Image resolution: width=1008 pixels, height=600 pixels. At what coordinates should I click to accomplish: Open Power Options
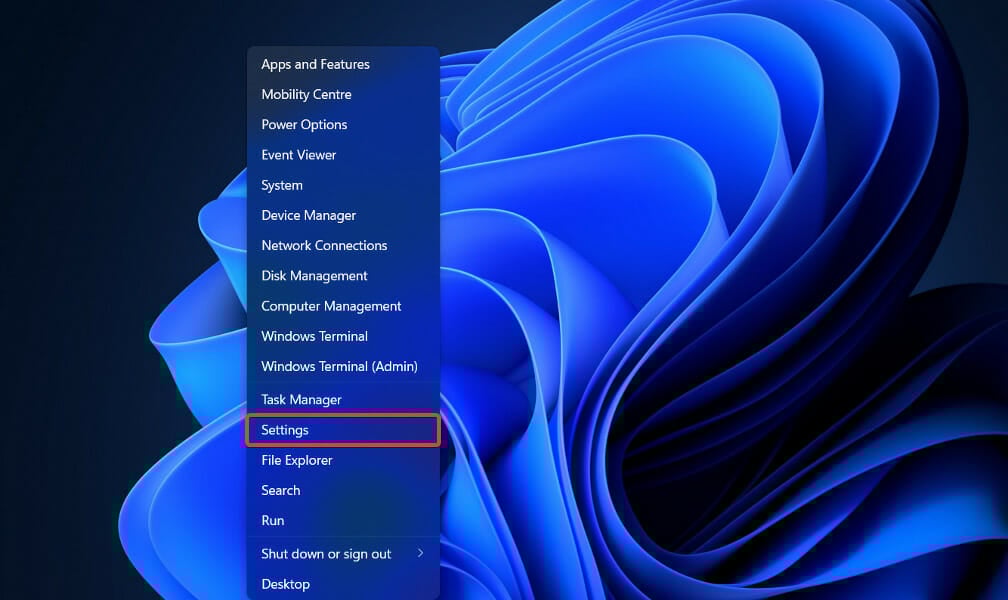[x=343, y=125]
